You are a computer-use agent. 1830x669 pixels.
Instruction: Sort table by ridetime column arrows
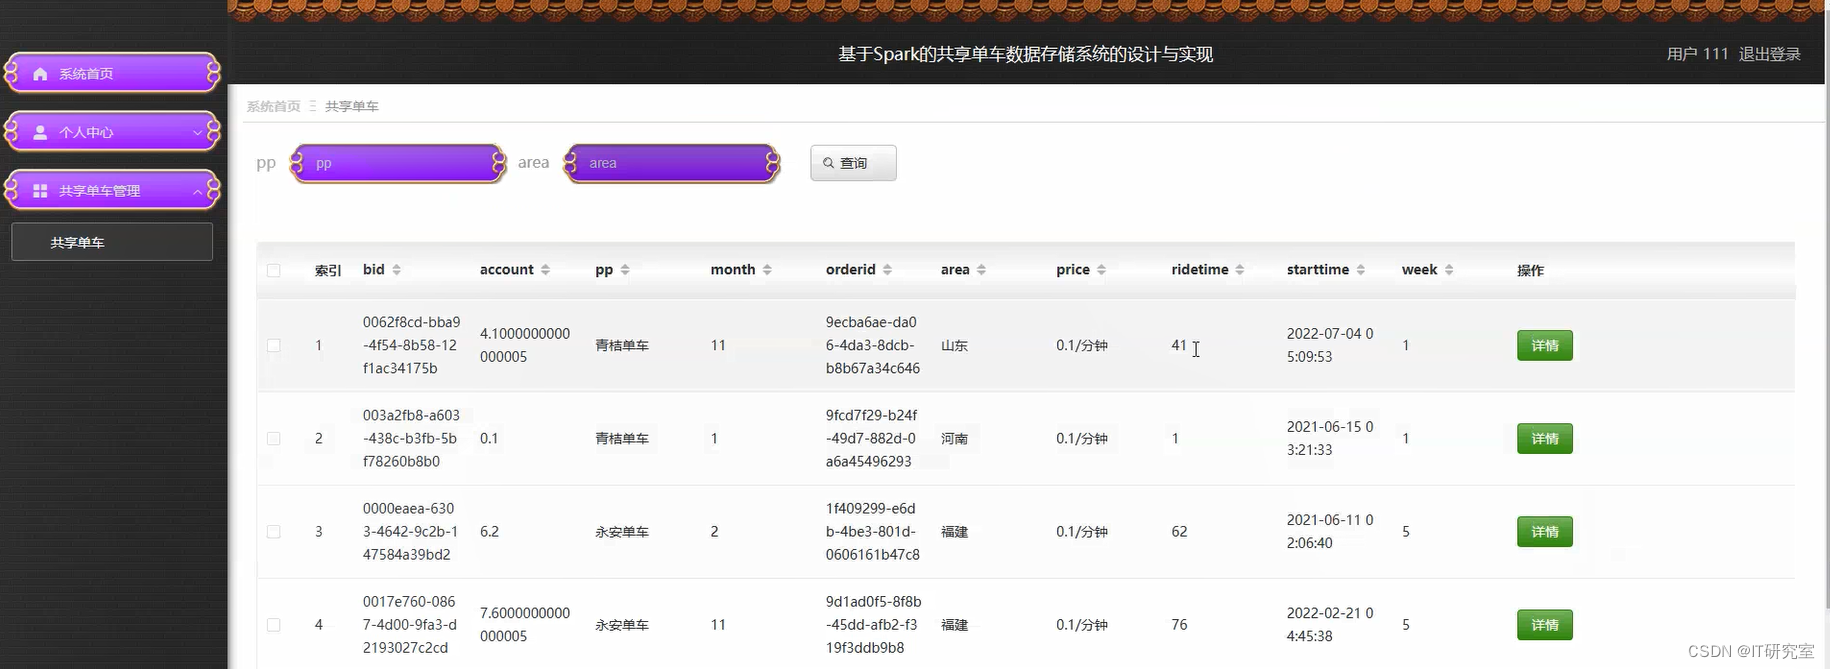pos(1240,270)
